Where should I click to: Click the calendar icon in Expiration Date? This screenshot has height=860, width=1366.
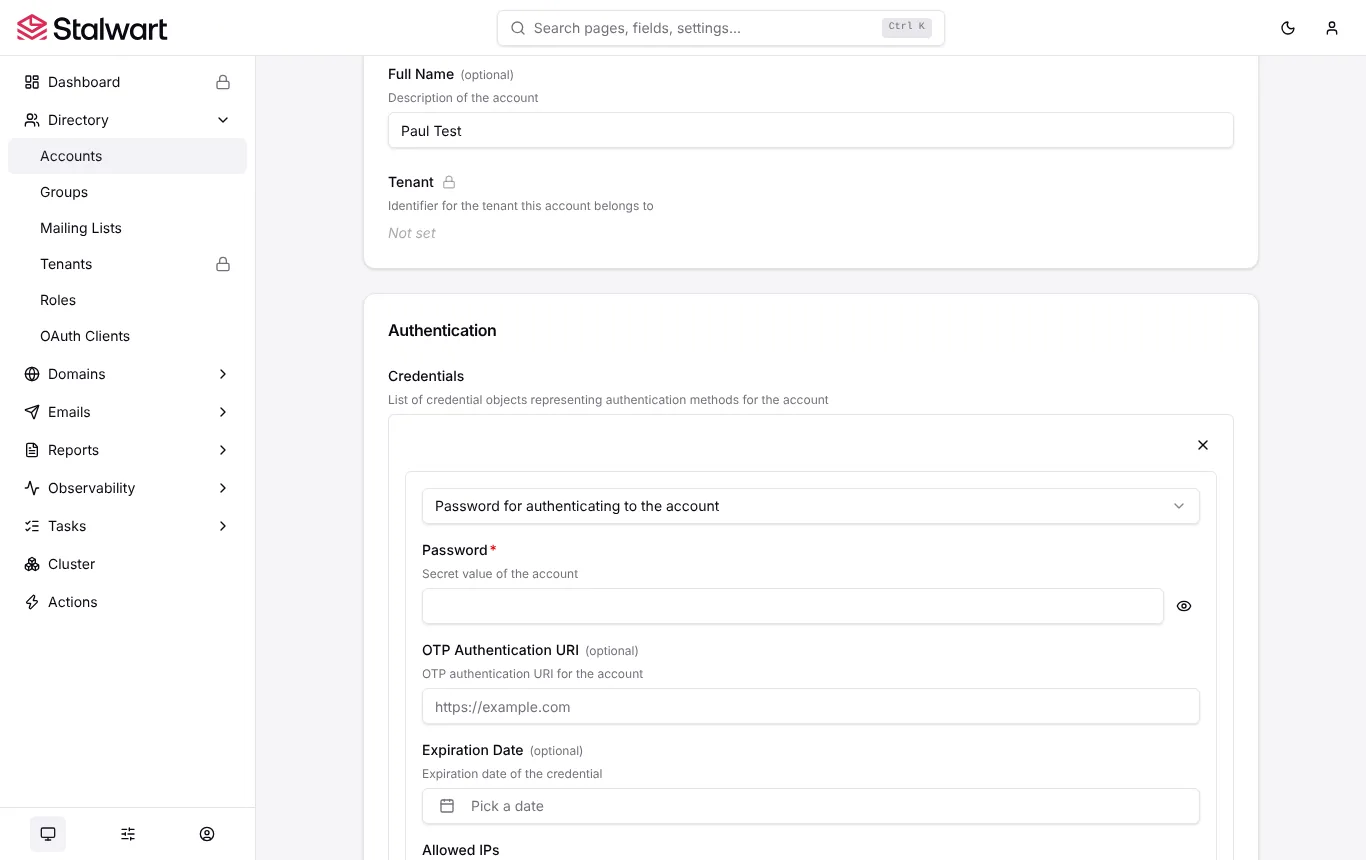click(447, 806)
